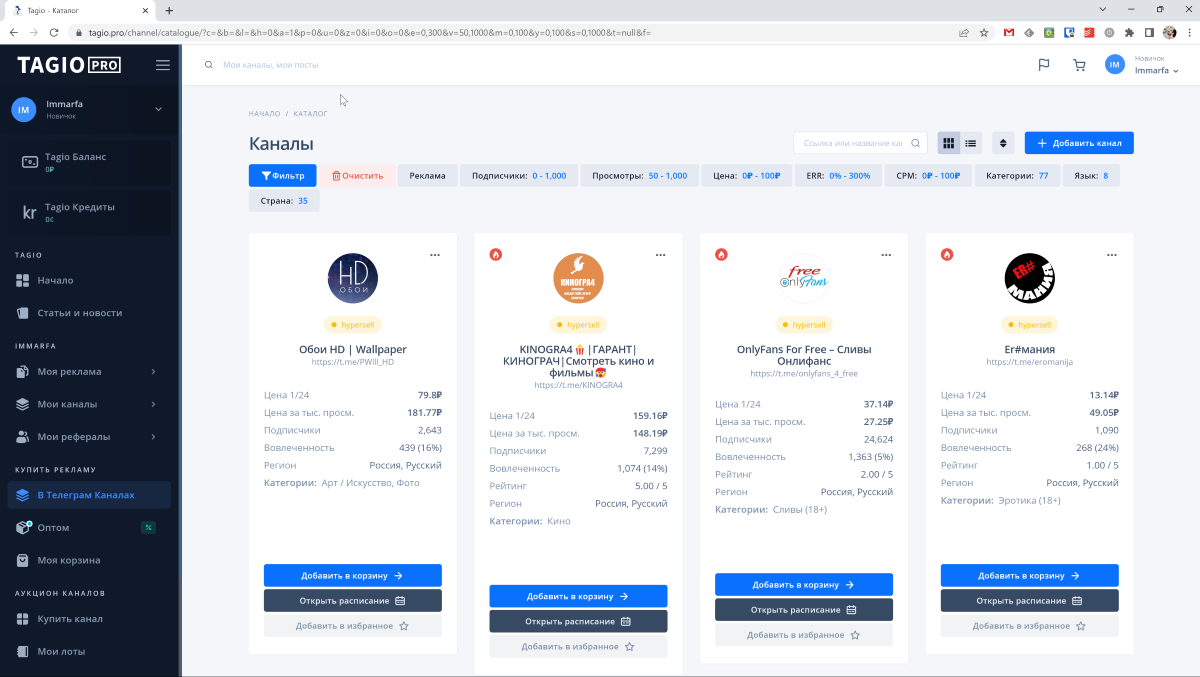Open the Страна 35 country filter
The width and height of the screenshot is (1200, 677).
(x=284, y=200)
